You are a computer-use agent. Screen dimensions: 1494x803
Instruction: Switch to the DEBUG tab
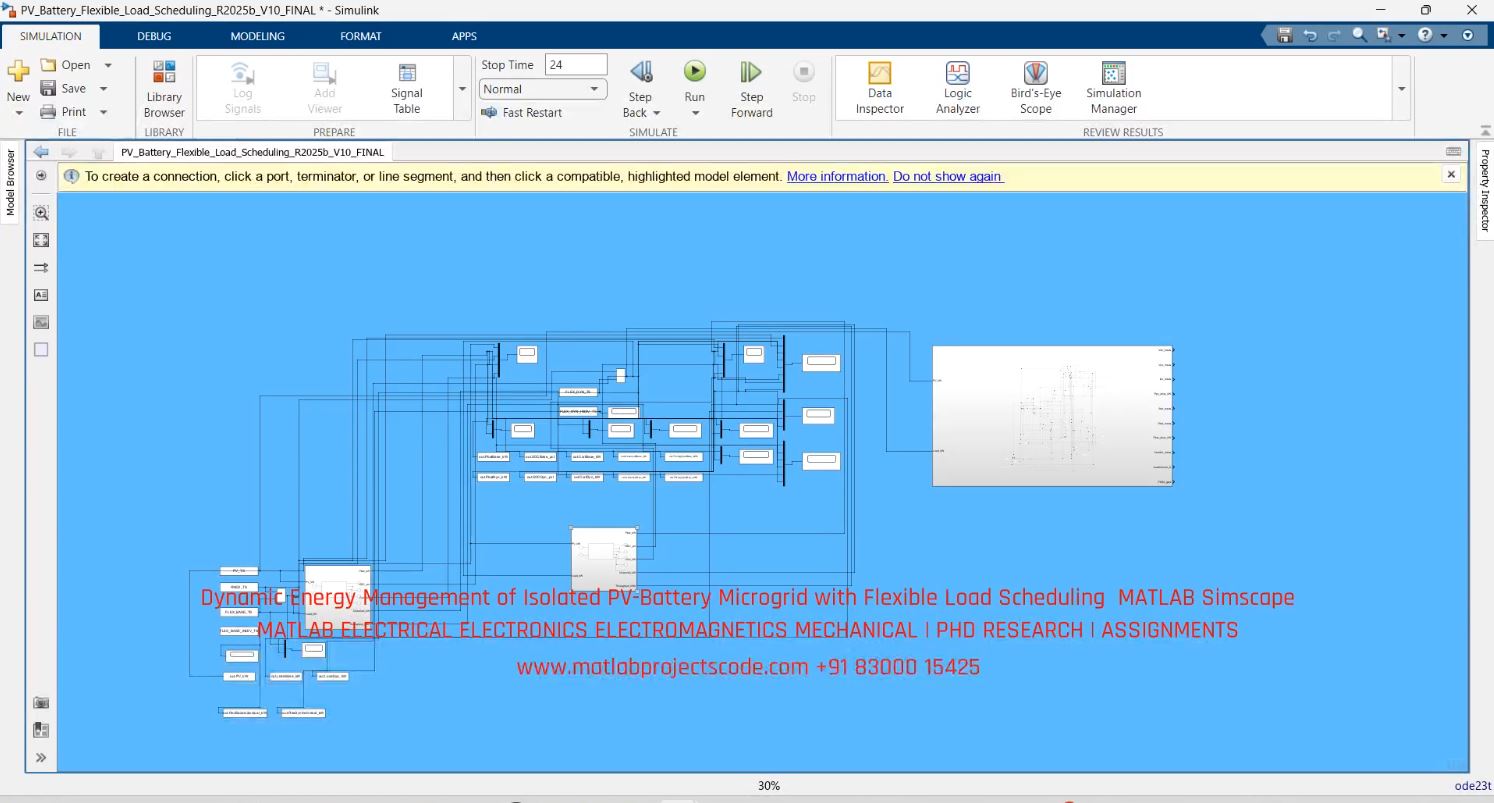click(x=154, y=36)
